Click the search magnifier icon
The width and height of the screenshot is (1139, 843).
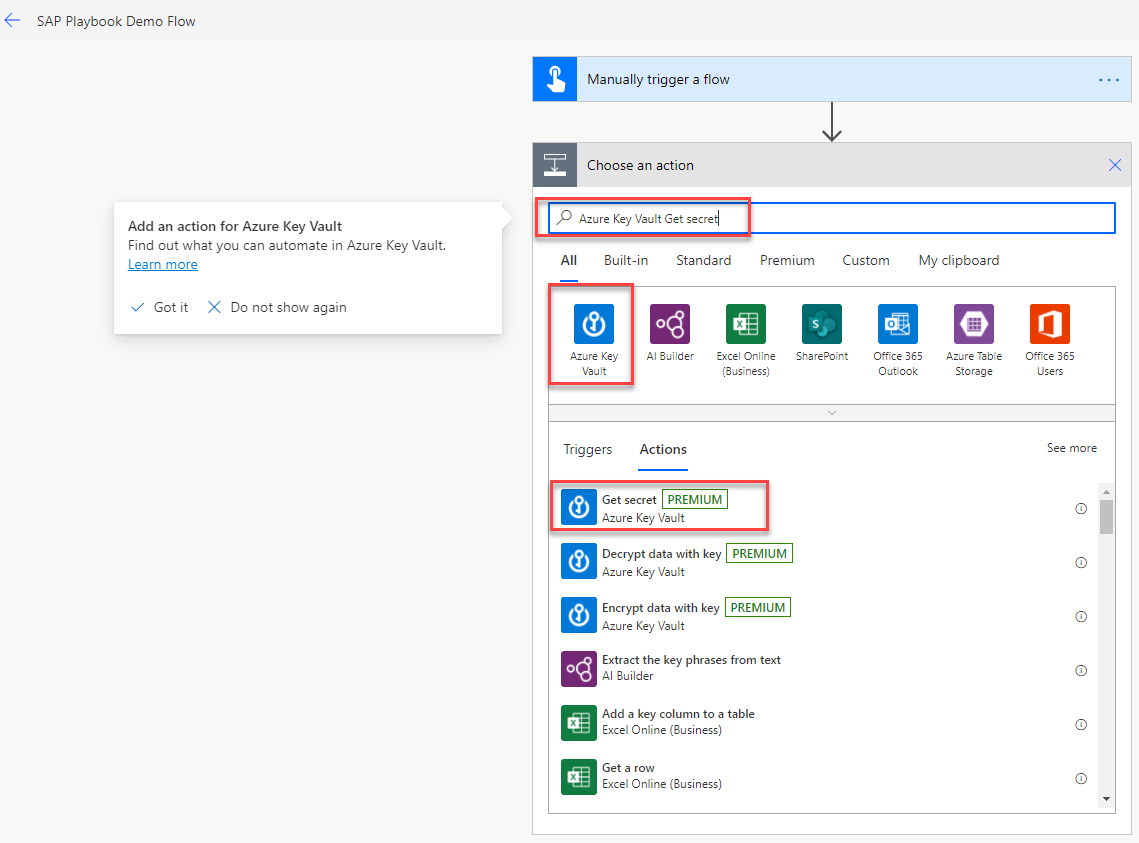tap(564, 217)
